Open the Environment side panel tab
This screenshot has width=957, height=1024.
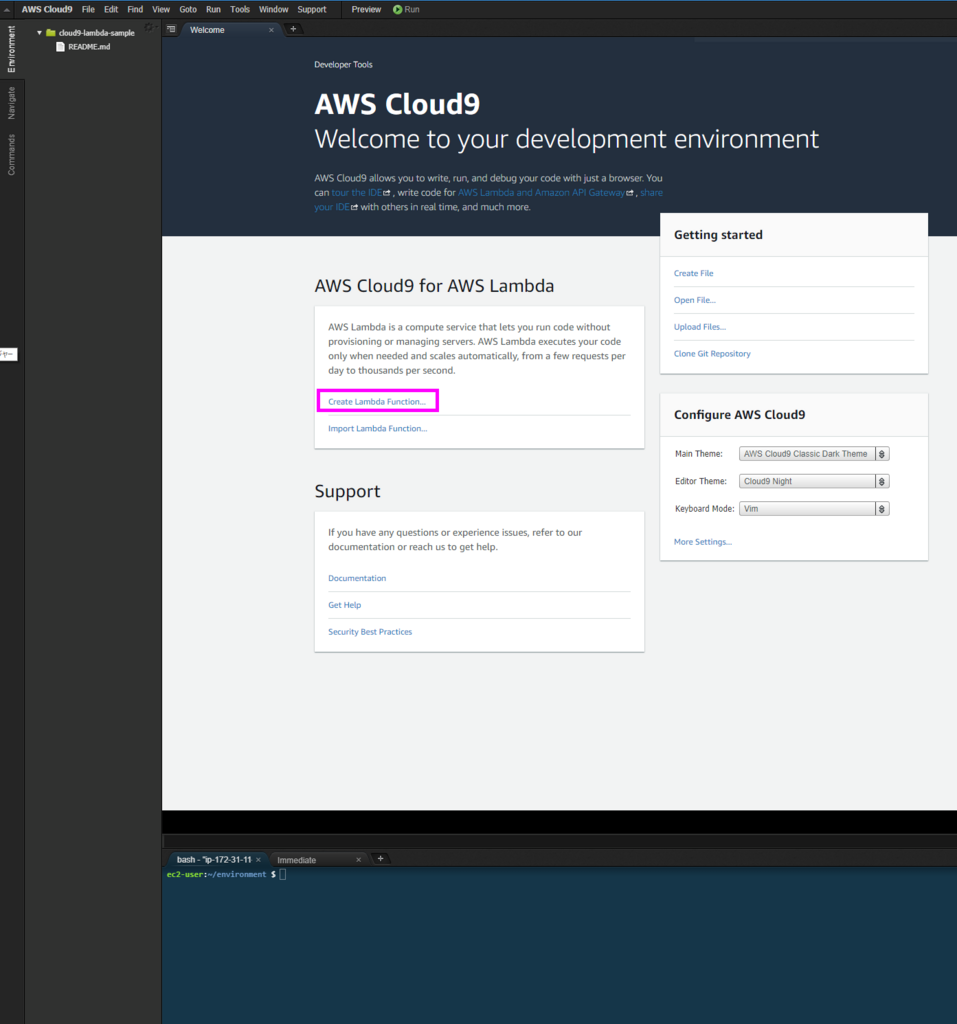(x=11, y=49)
